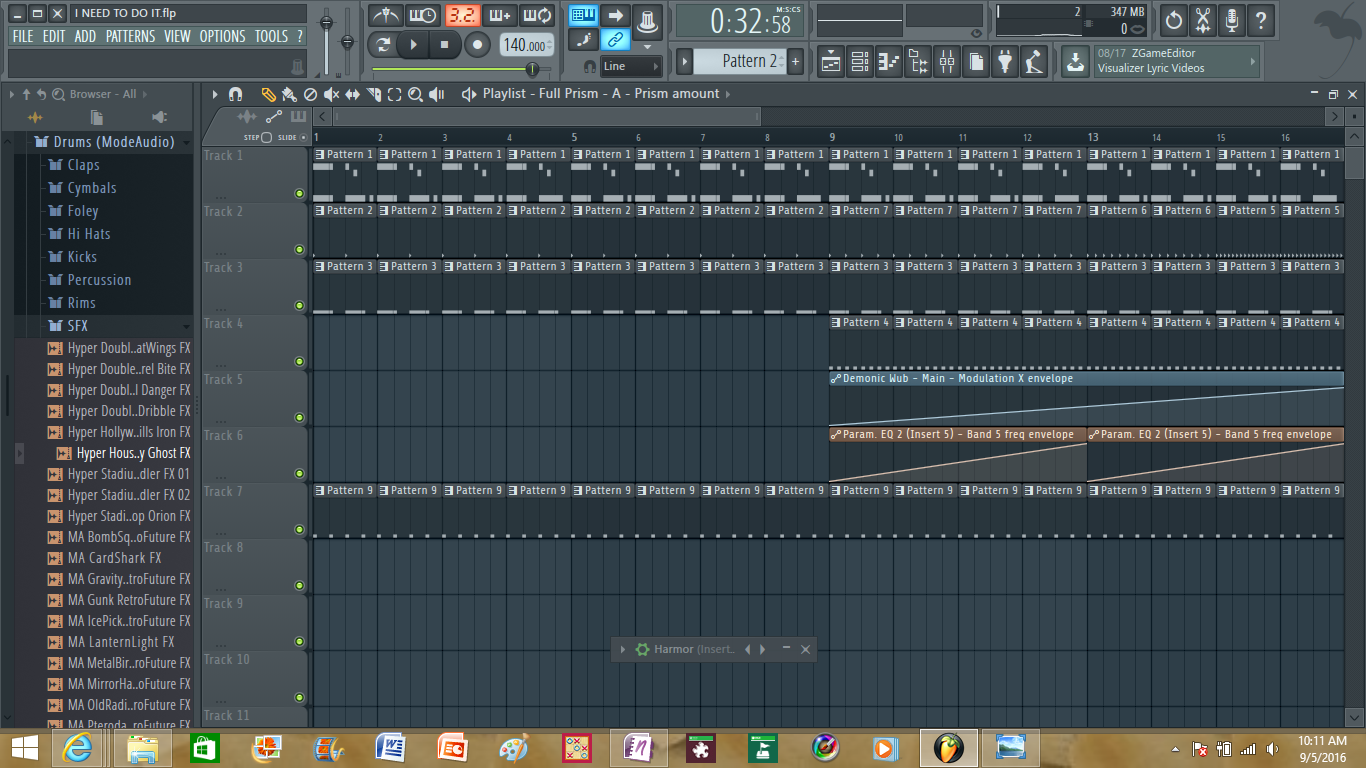1366x768 pixels.
Task: Toggle Link to controller button
Action: 616,40
